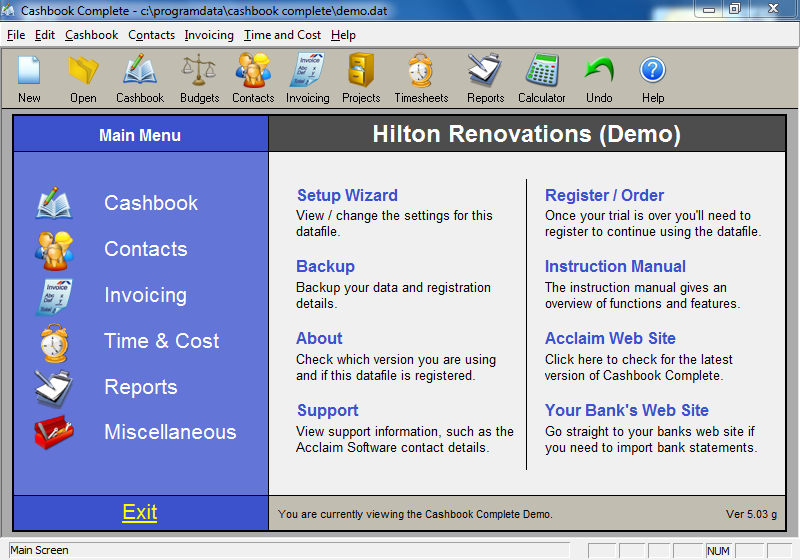Visit the Acclaim Web Site link
The image size is (800, 560).
coord(610,338)
